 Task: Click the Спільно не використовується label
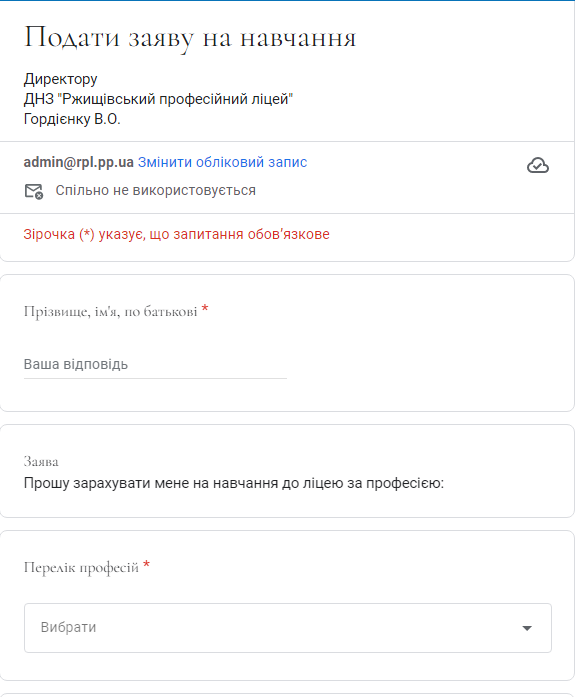coord(156,190)
